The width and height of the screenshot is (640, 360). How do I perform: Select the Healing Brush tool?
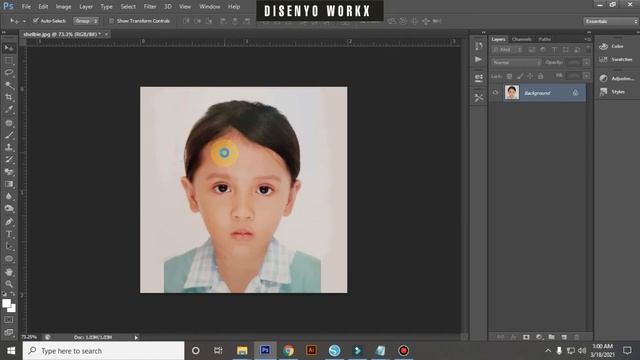(9, 122)
